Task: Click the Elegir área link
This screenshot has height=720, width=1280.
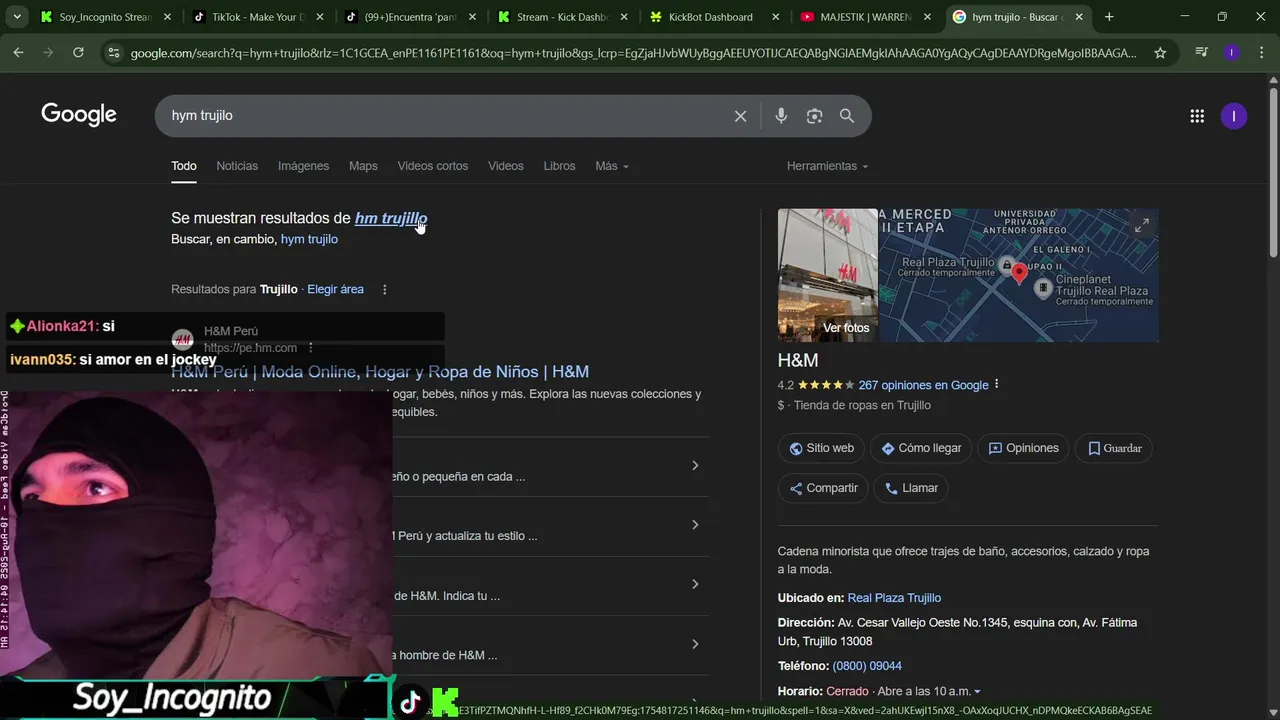Action: click(335, 289)
